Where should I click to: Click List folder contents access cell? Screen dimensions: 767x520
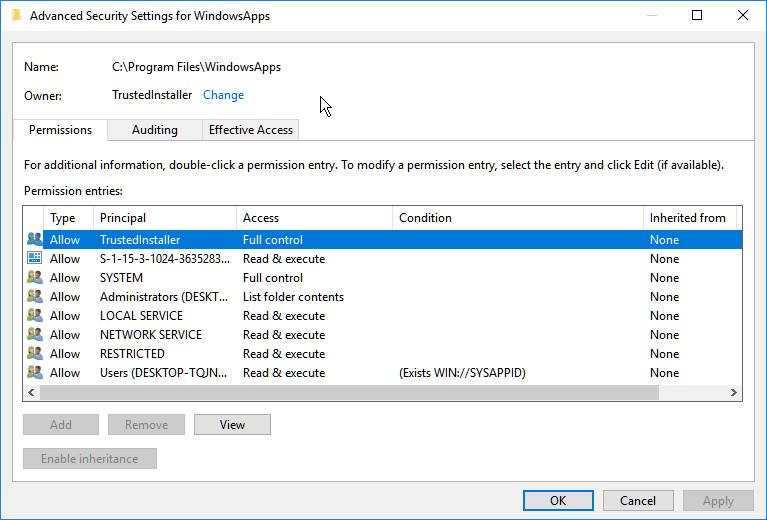(x=293, y=297)
